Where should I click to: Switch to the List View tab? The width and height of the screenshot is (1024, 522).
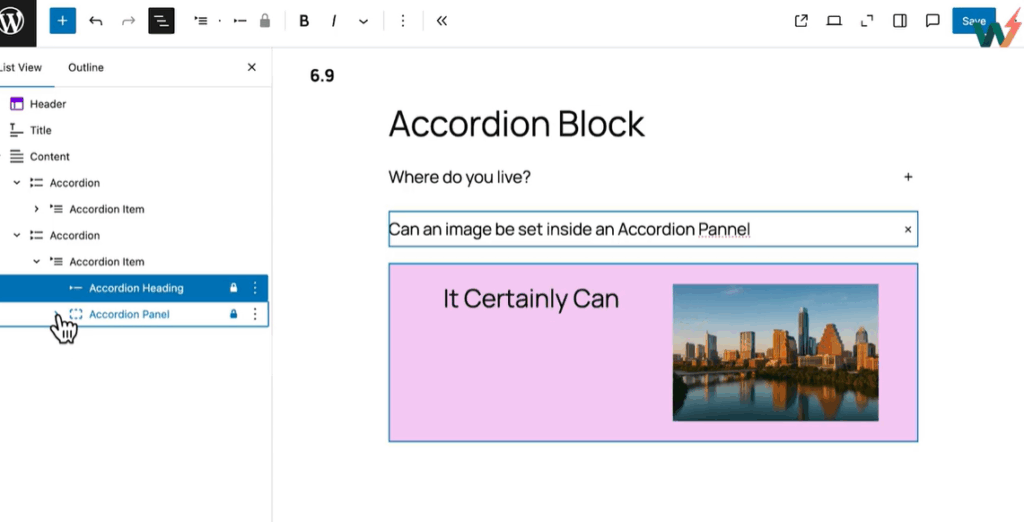point(21,67)
